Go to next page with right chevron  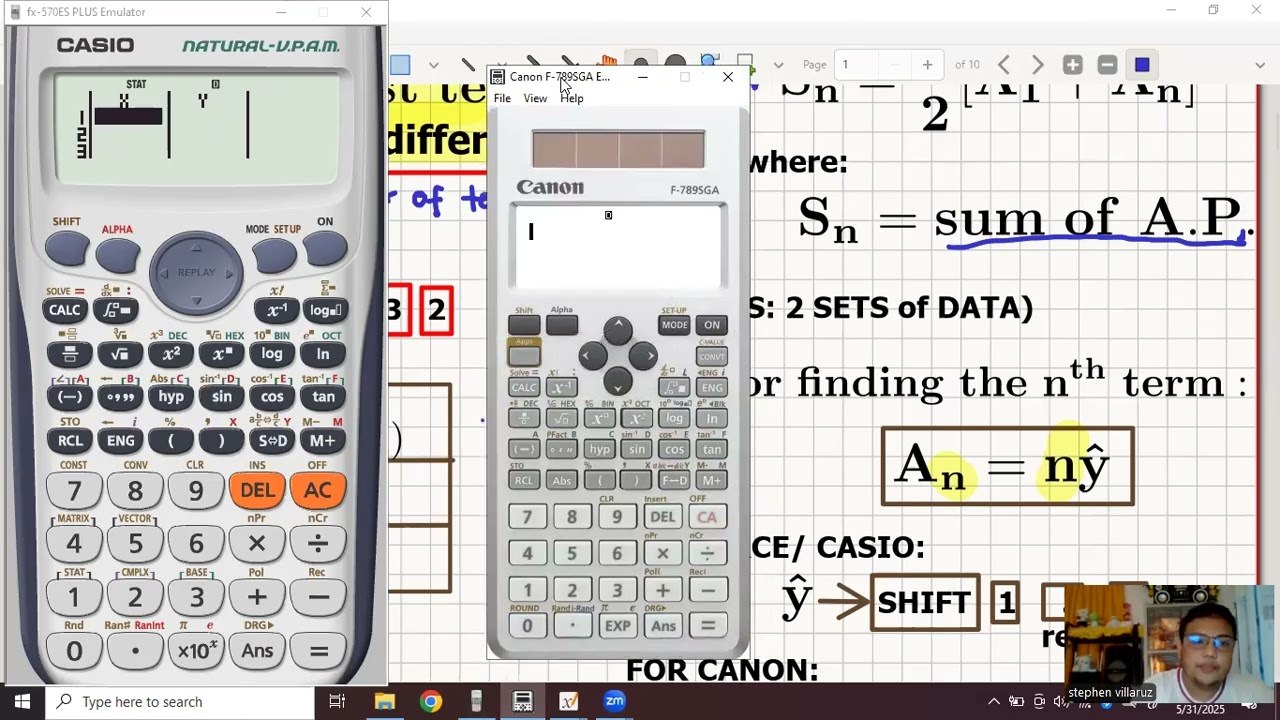[1037, 65]
